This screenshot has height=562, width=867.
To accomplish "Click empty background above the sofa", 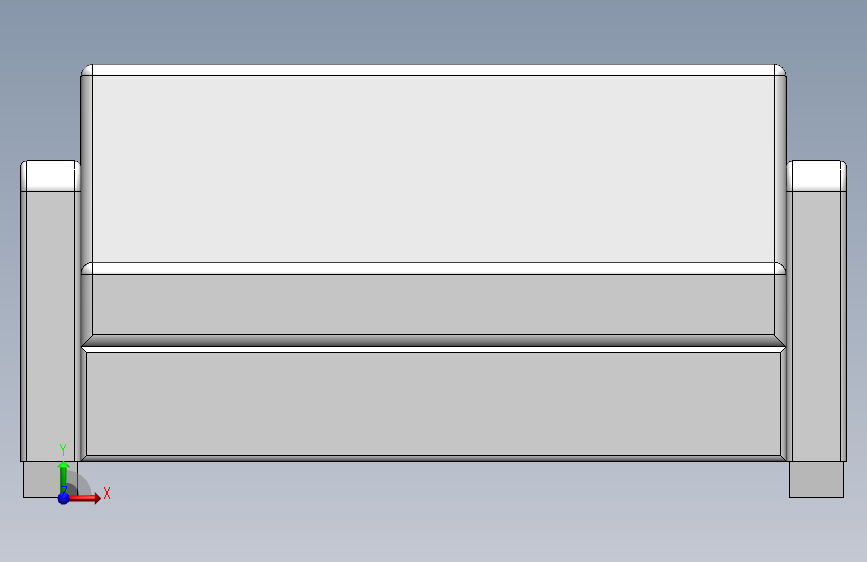I will click(x=433, y=30).
